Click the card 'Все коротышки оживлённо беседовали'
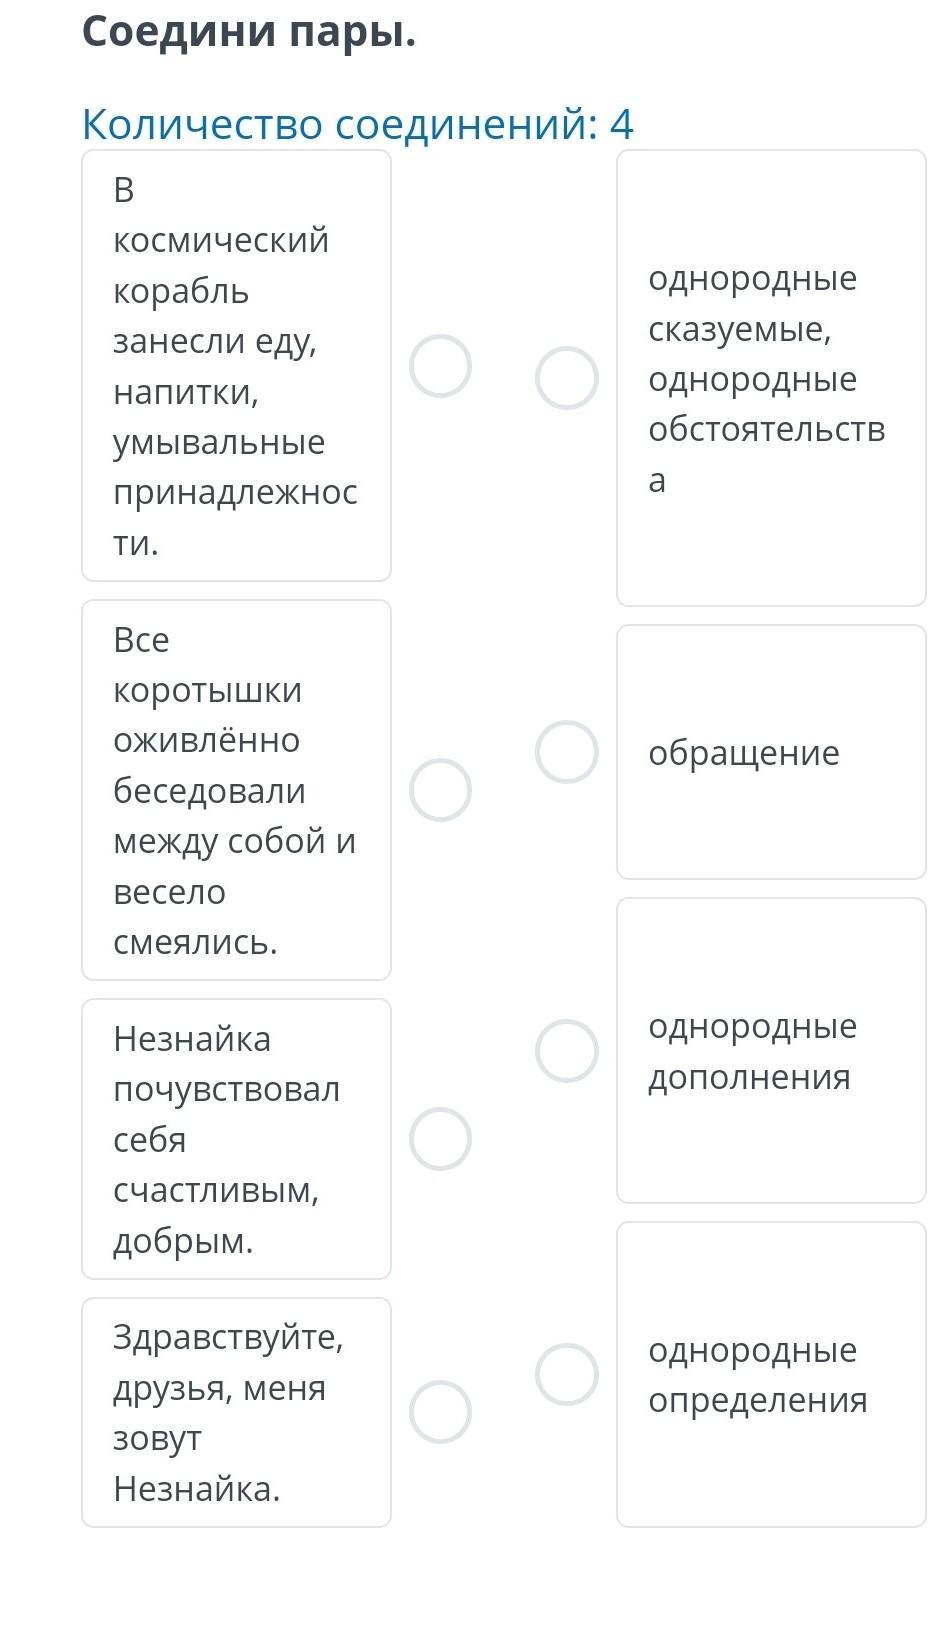The width and height of the screenshot is (951, 1632). (236, 790)
